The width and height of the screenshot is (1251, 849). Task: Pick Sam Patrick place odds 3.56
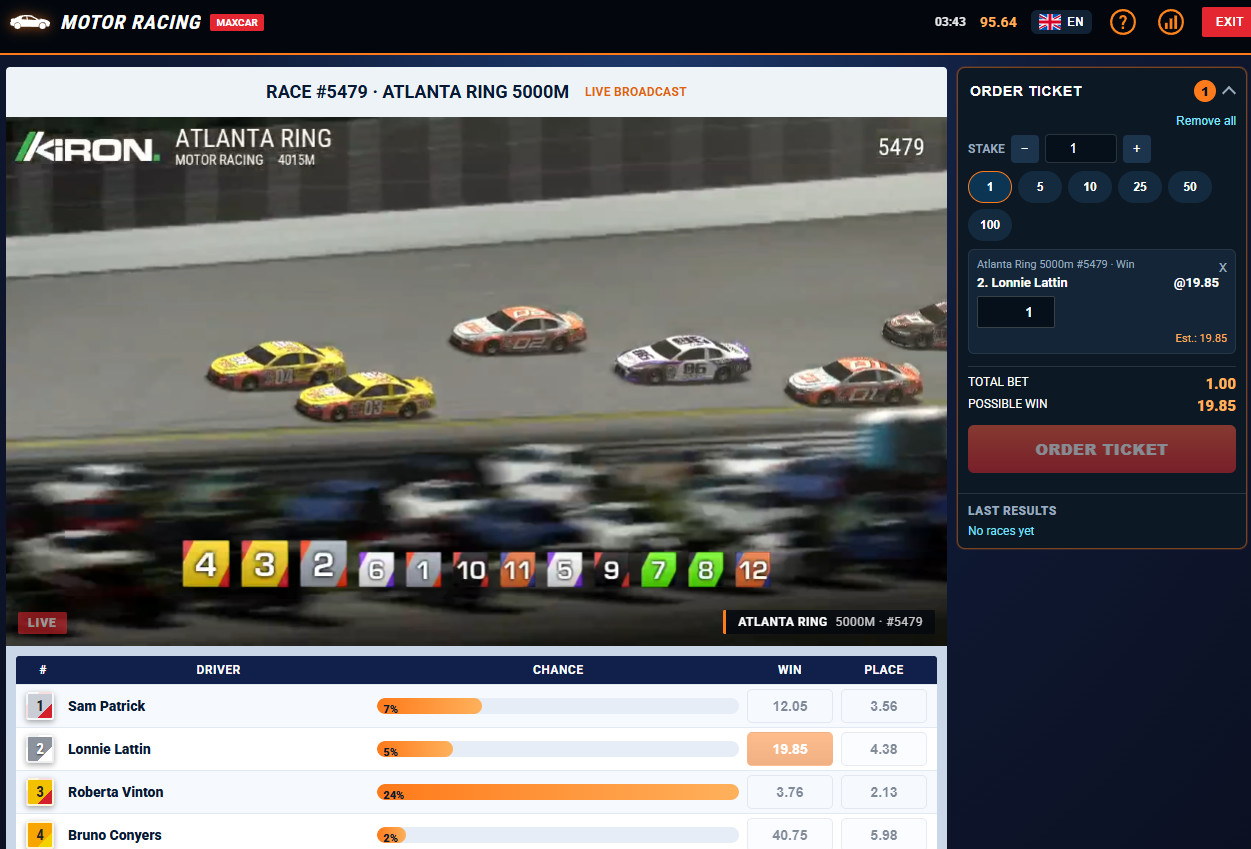(x=884, y=706)
